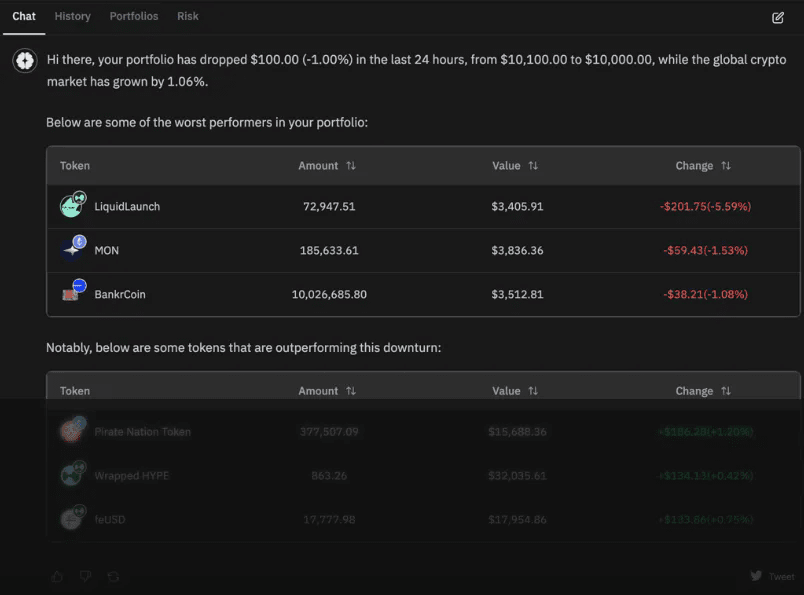Click the Pirate Nation Token icon
The height and width of the screenshot is (595, 804).
click(x=72, y=431)
